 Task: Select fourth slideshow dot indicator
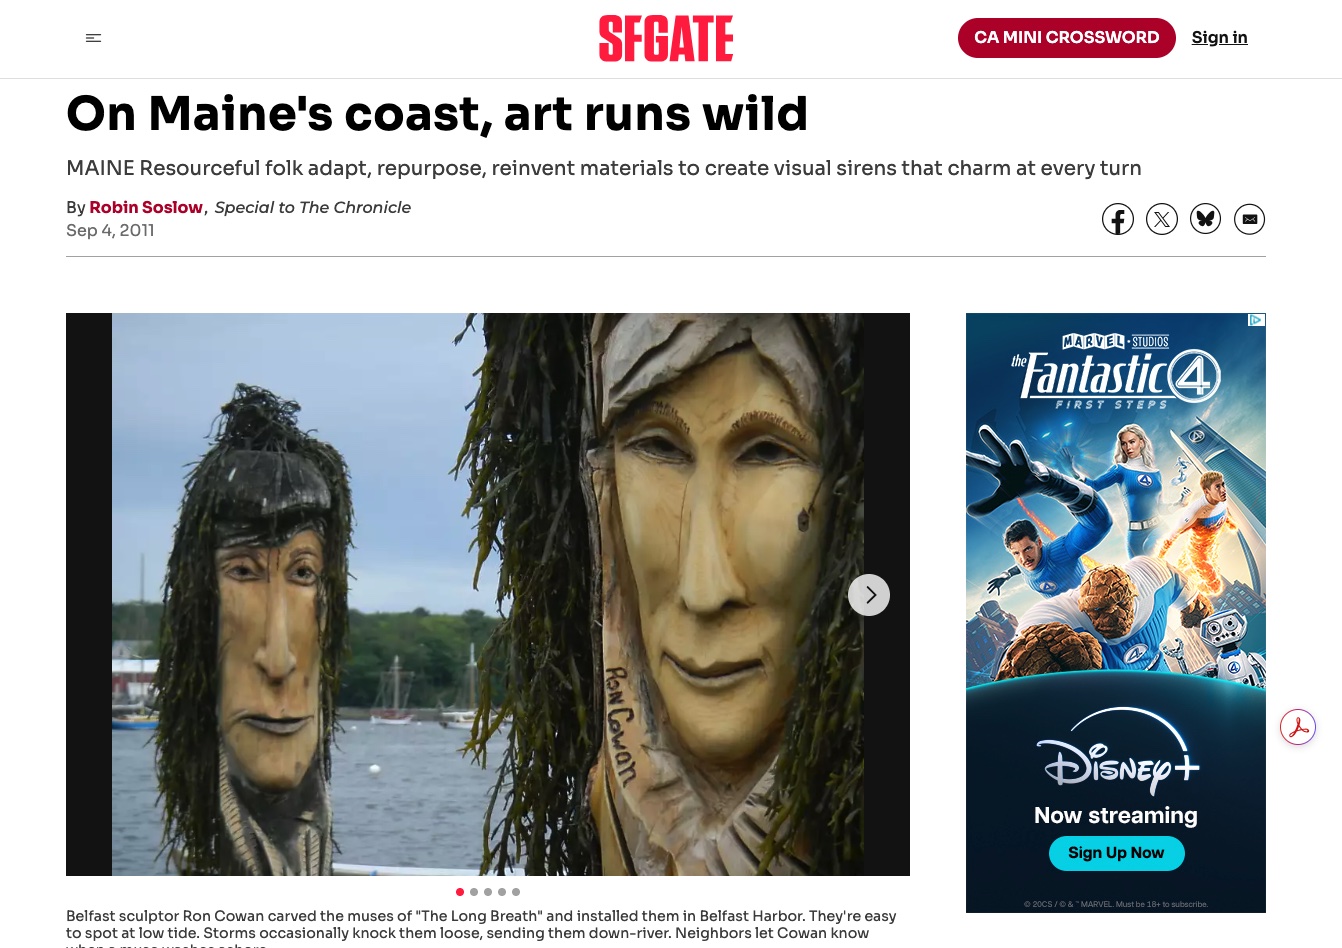coord(502,892)
